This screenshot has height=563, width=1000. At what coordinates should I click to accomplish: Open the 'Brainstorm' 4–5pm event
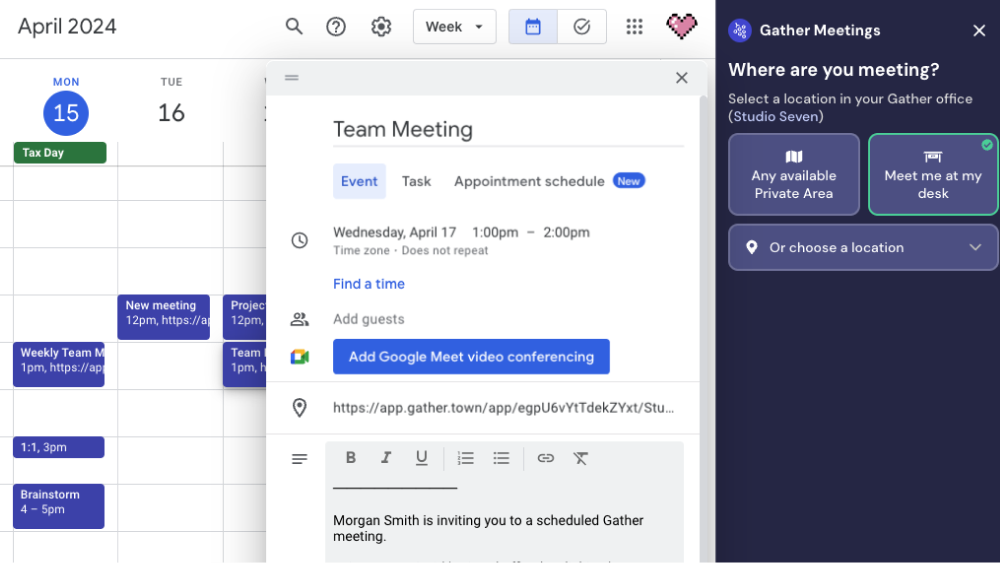[59, 506]
